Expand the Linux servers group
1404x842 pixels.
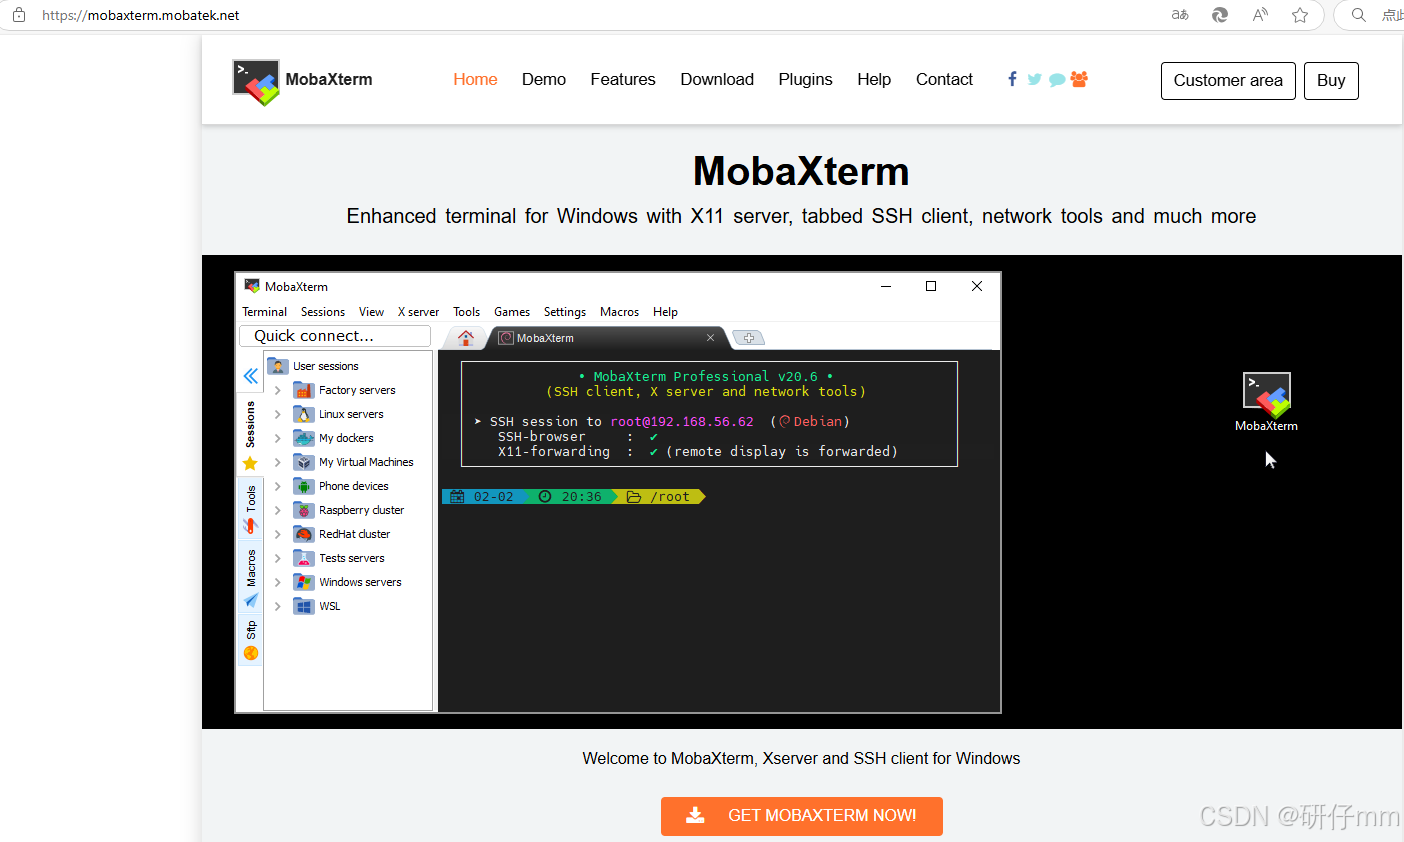277,414
